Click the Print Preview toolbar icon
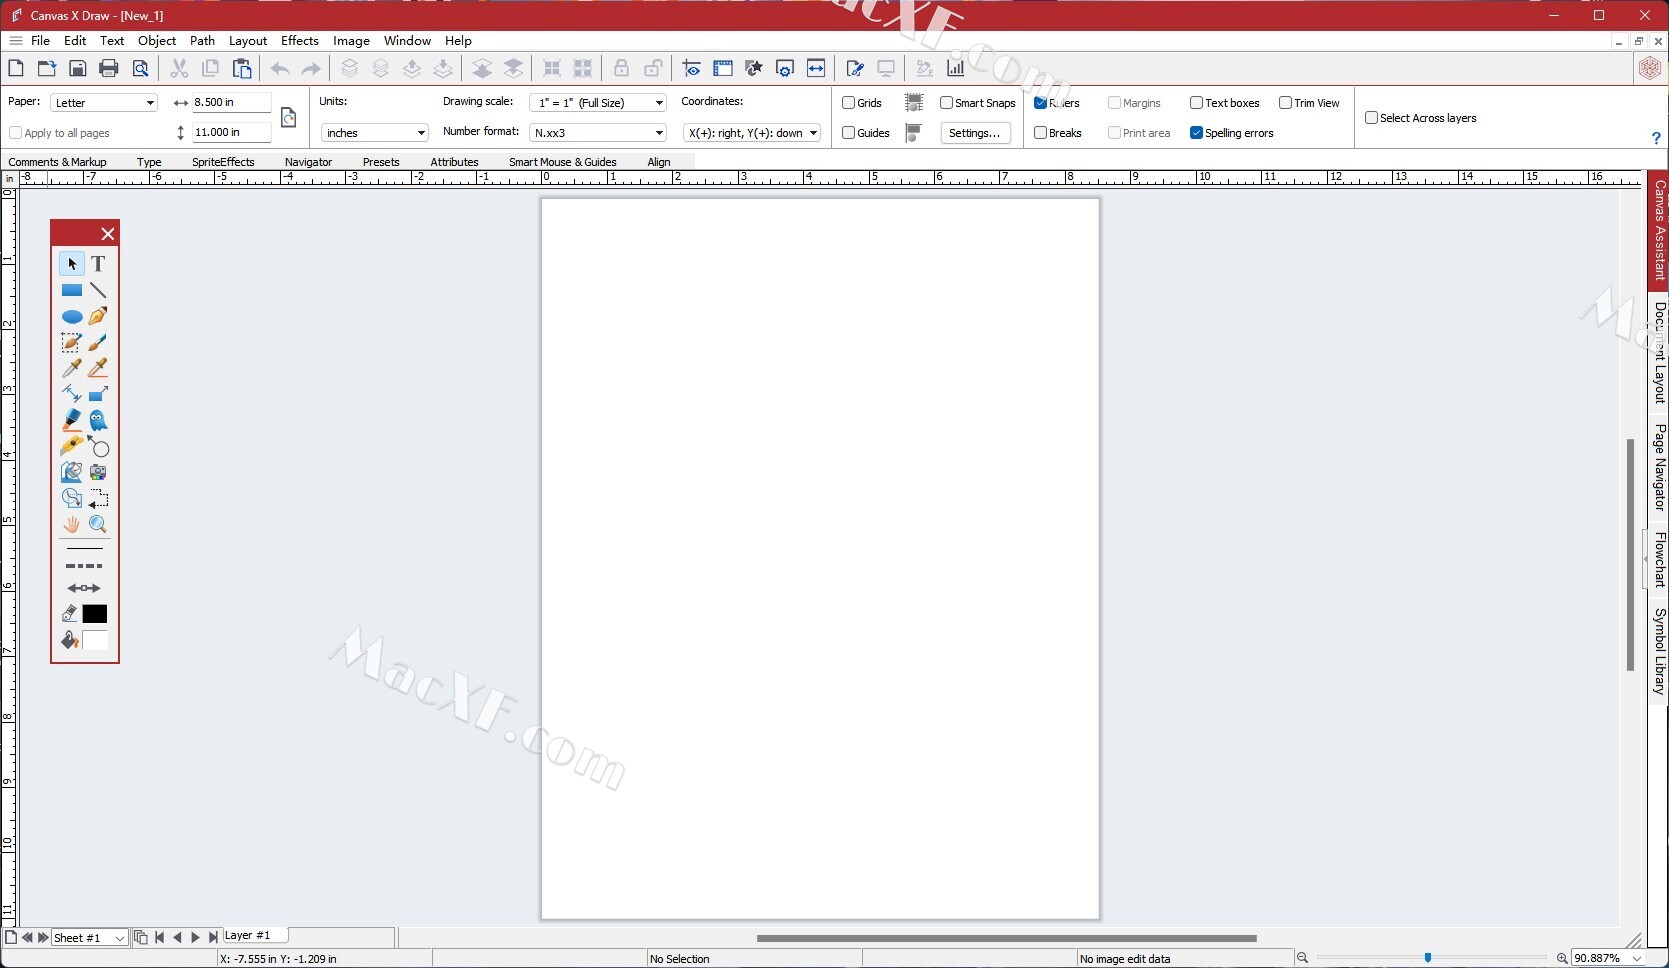This screenshot has width=1669, height=968. click(x=141, y=68)
